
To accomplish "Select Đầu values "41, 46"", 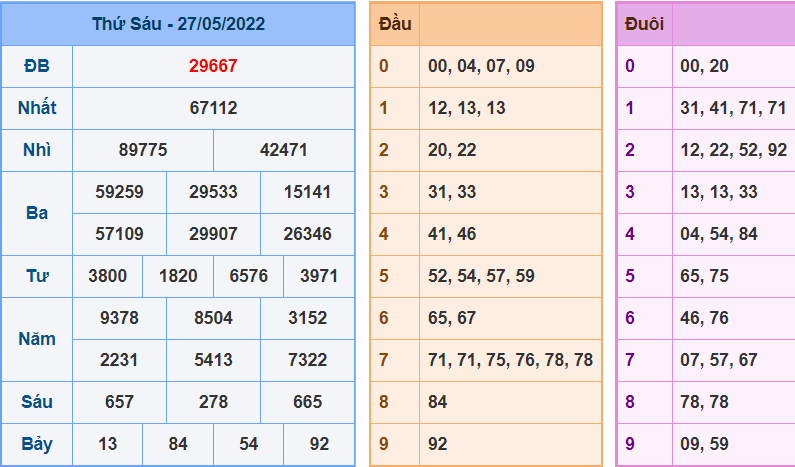I will pyautogui.click(x=452, y=234).
